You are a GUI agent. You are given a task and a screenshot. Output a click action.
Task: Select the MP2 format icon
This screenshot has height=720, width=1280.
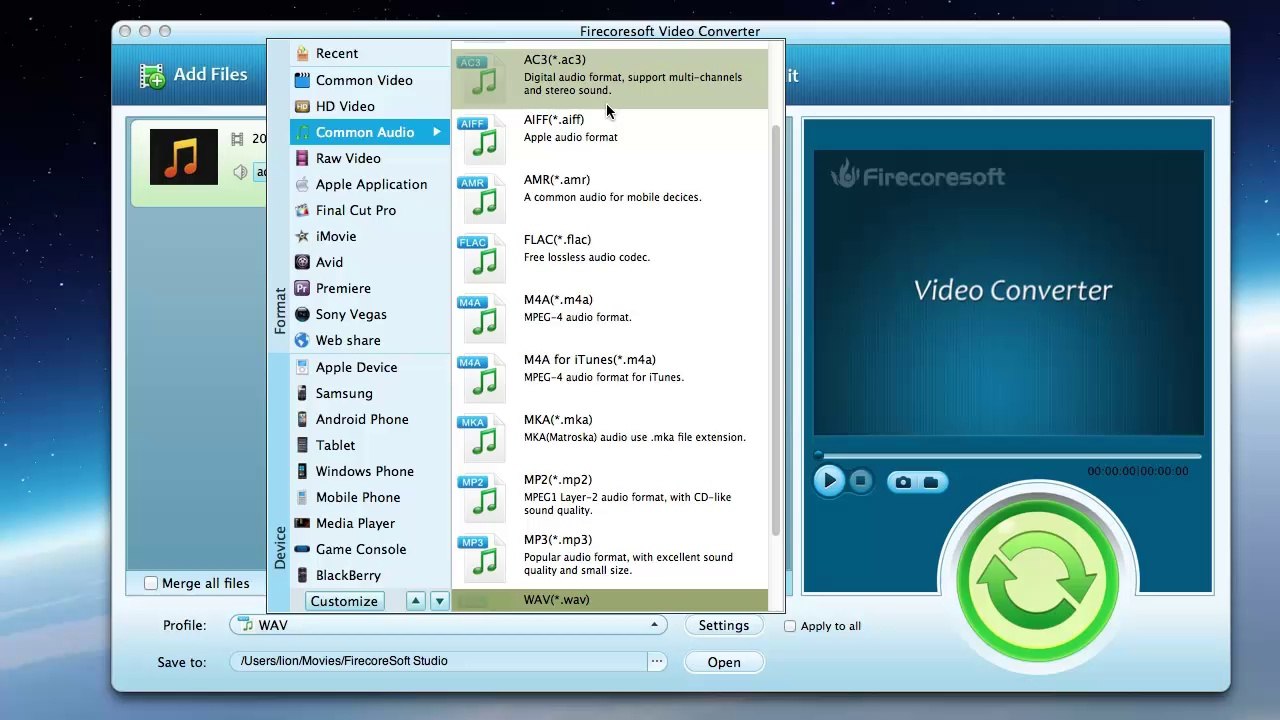click(x=483, y=498)
